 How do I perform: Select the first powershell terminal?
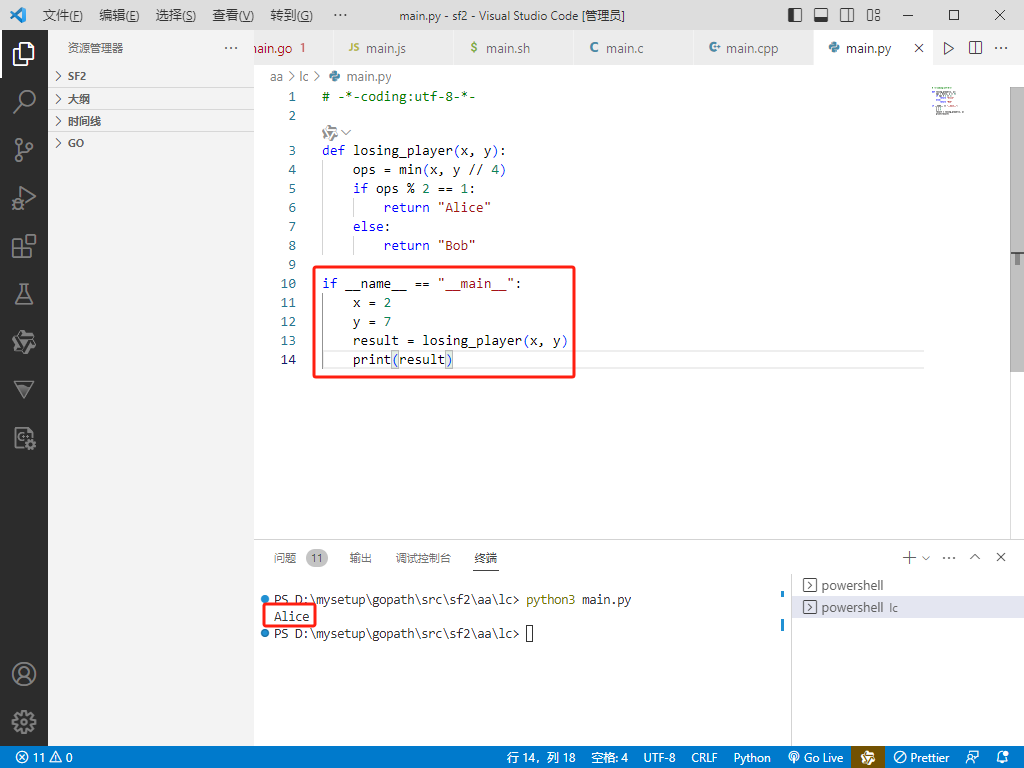(x=908, y=585)
